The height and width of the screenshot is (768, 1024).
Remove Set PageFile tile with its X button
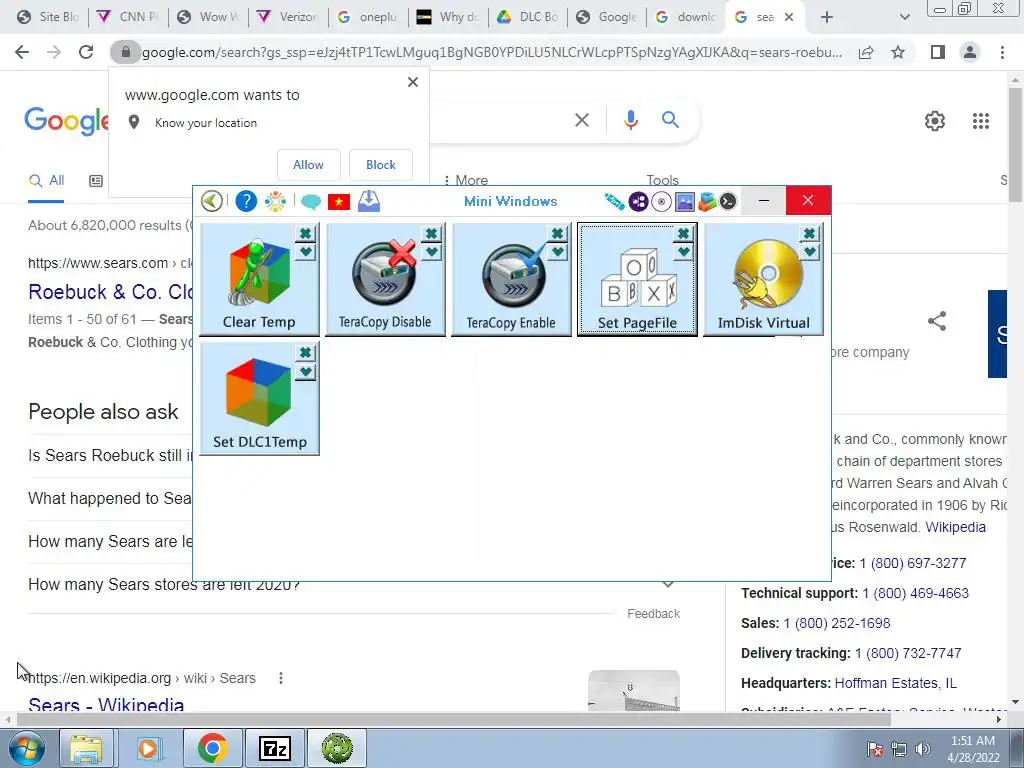[x=683, y=233]
